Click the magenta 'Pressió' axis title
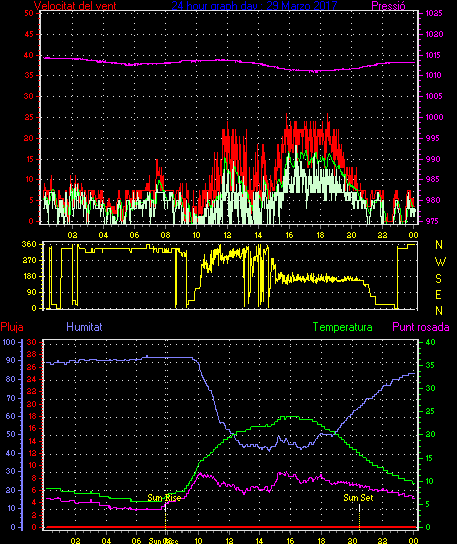This screenshot has width=457, height=544. [x=388, y=5]
